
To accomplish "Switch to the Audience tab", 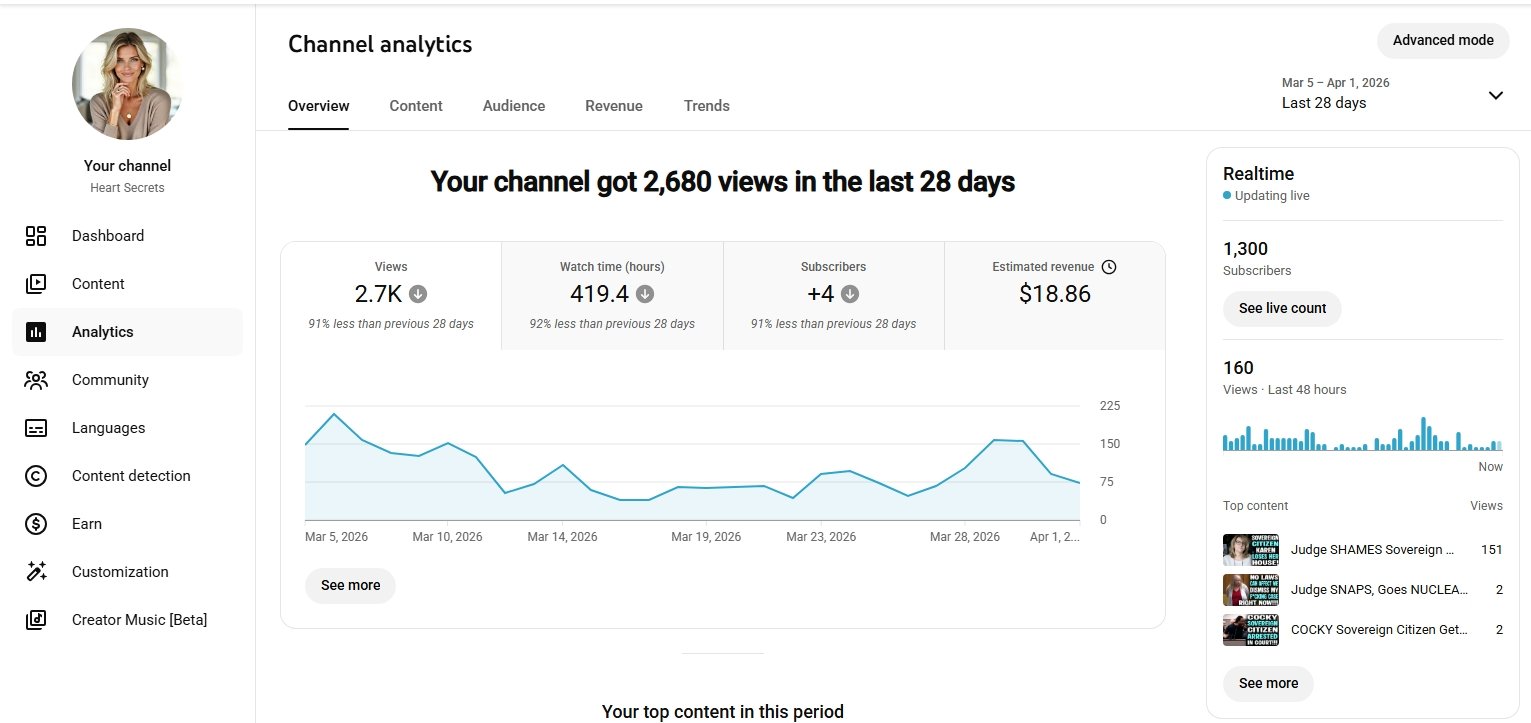I will point(514,106).
